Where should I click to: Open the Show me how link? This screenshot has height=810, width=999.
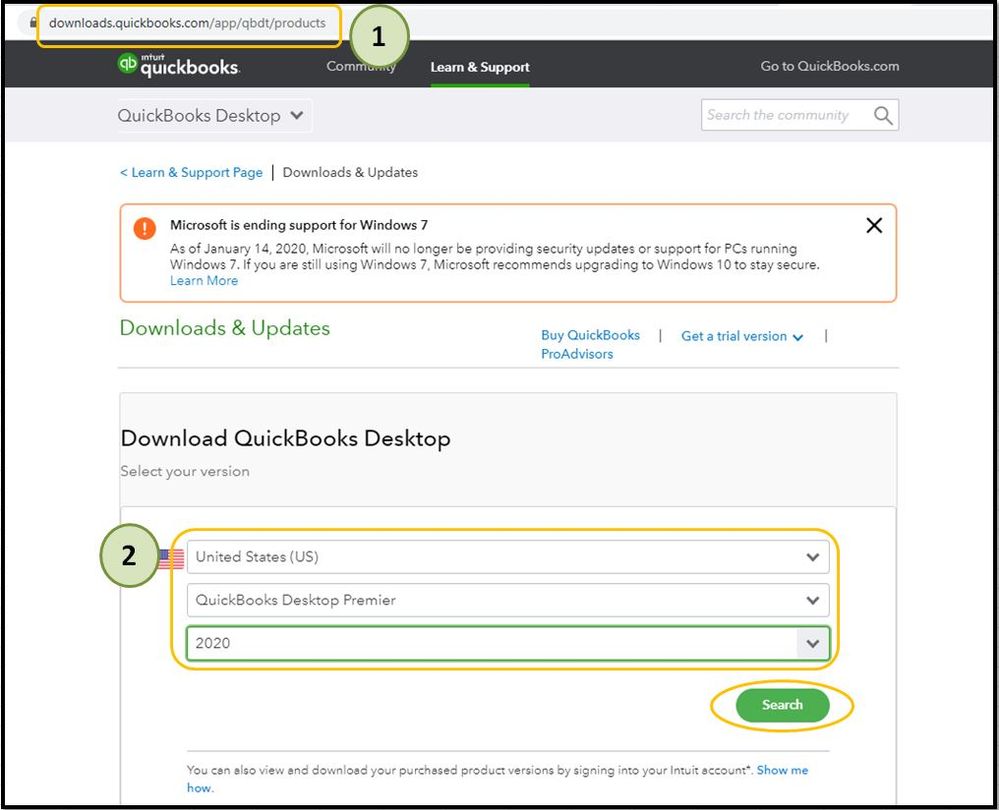click(782, 770)
